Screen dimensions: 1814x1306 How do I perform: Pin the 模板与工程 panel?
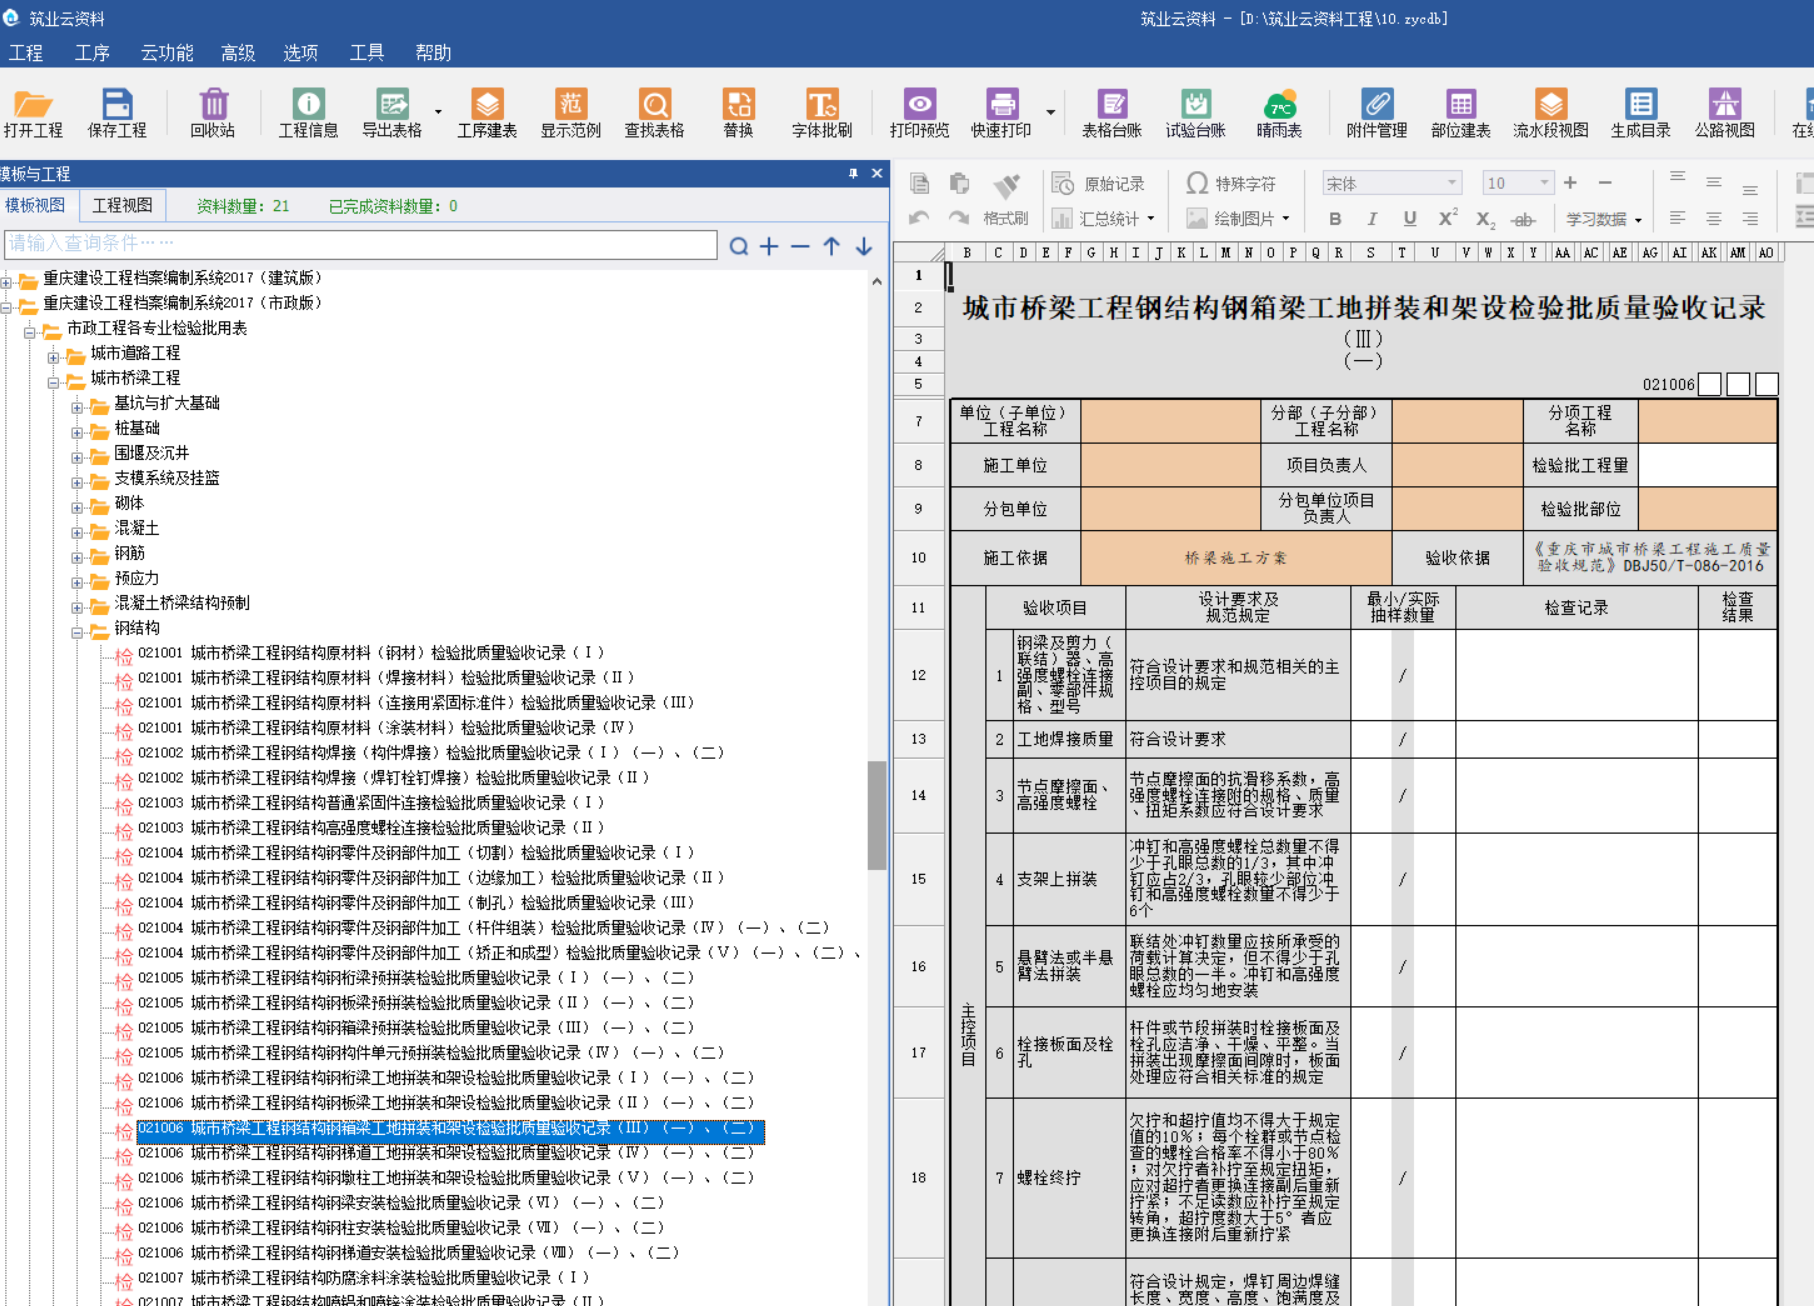click(853, 173)
